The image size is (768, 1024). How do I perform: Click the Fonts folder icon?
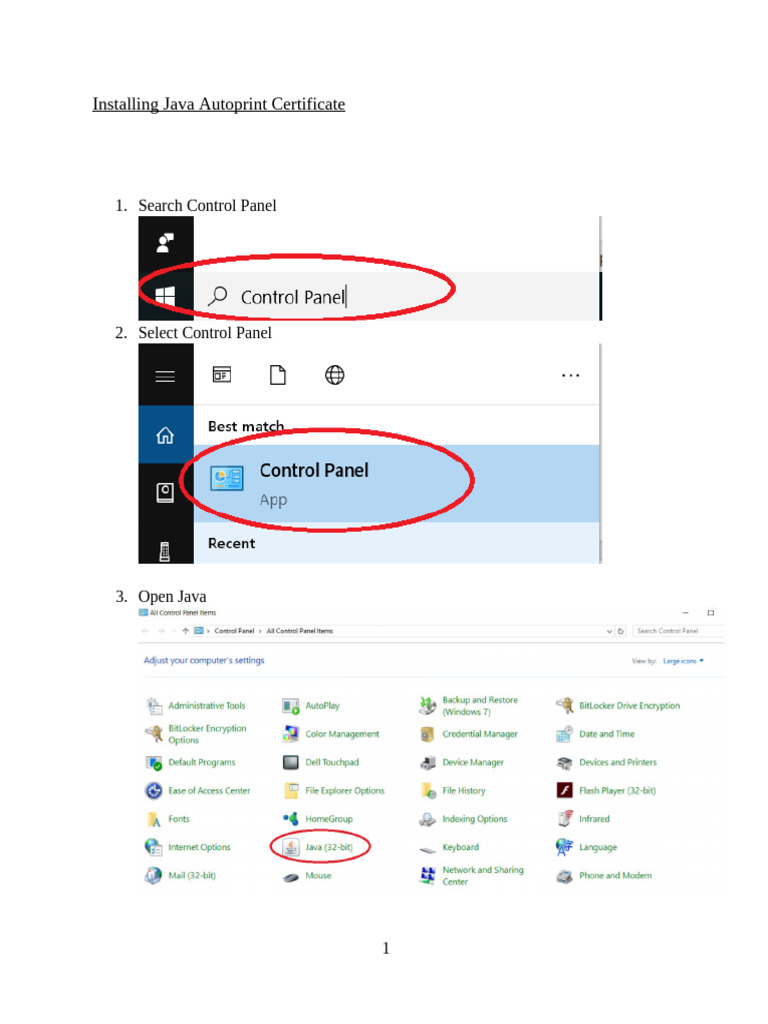click(x=153, y=819)
